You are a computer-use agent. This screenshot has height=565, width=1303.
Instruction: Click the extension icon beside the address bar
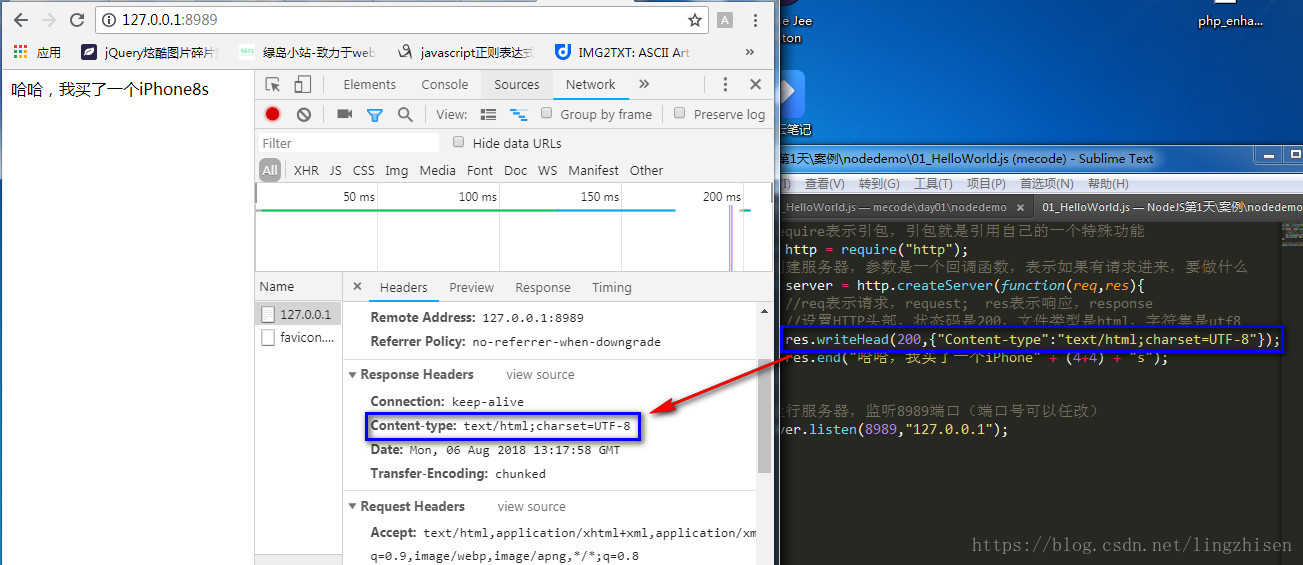(725, 20)
